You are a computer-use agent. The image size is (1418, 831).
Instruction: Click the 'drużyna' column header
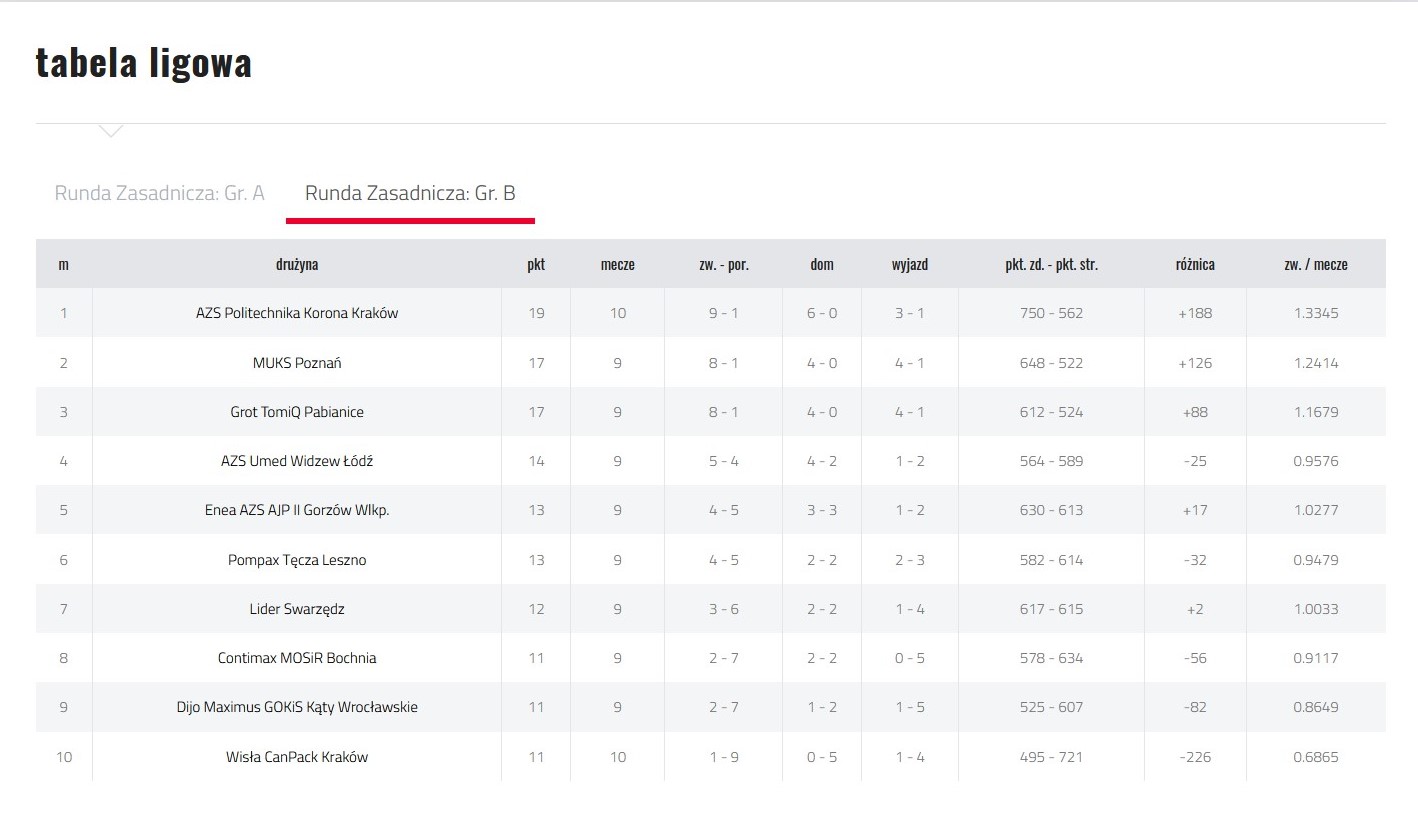(x=297, y=264)
